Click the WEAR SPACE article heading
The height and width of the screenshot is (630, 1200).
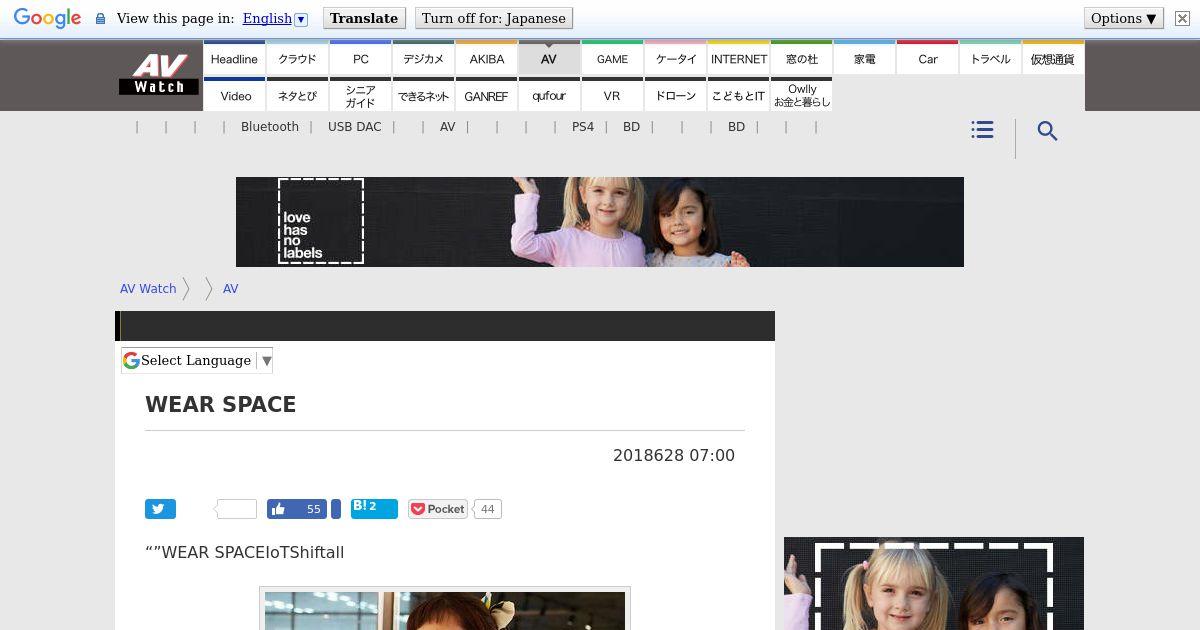[221, 405]
